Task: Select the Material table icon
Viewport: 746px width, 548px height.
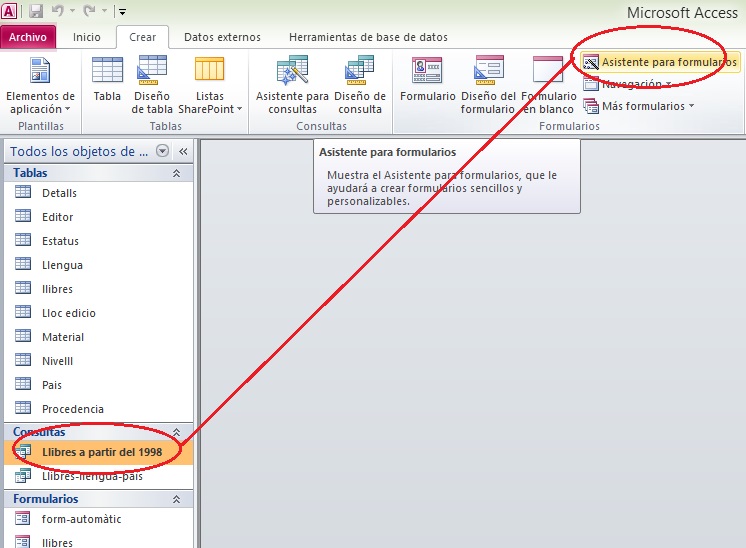Action: pos(23,336)
